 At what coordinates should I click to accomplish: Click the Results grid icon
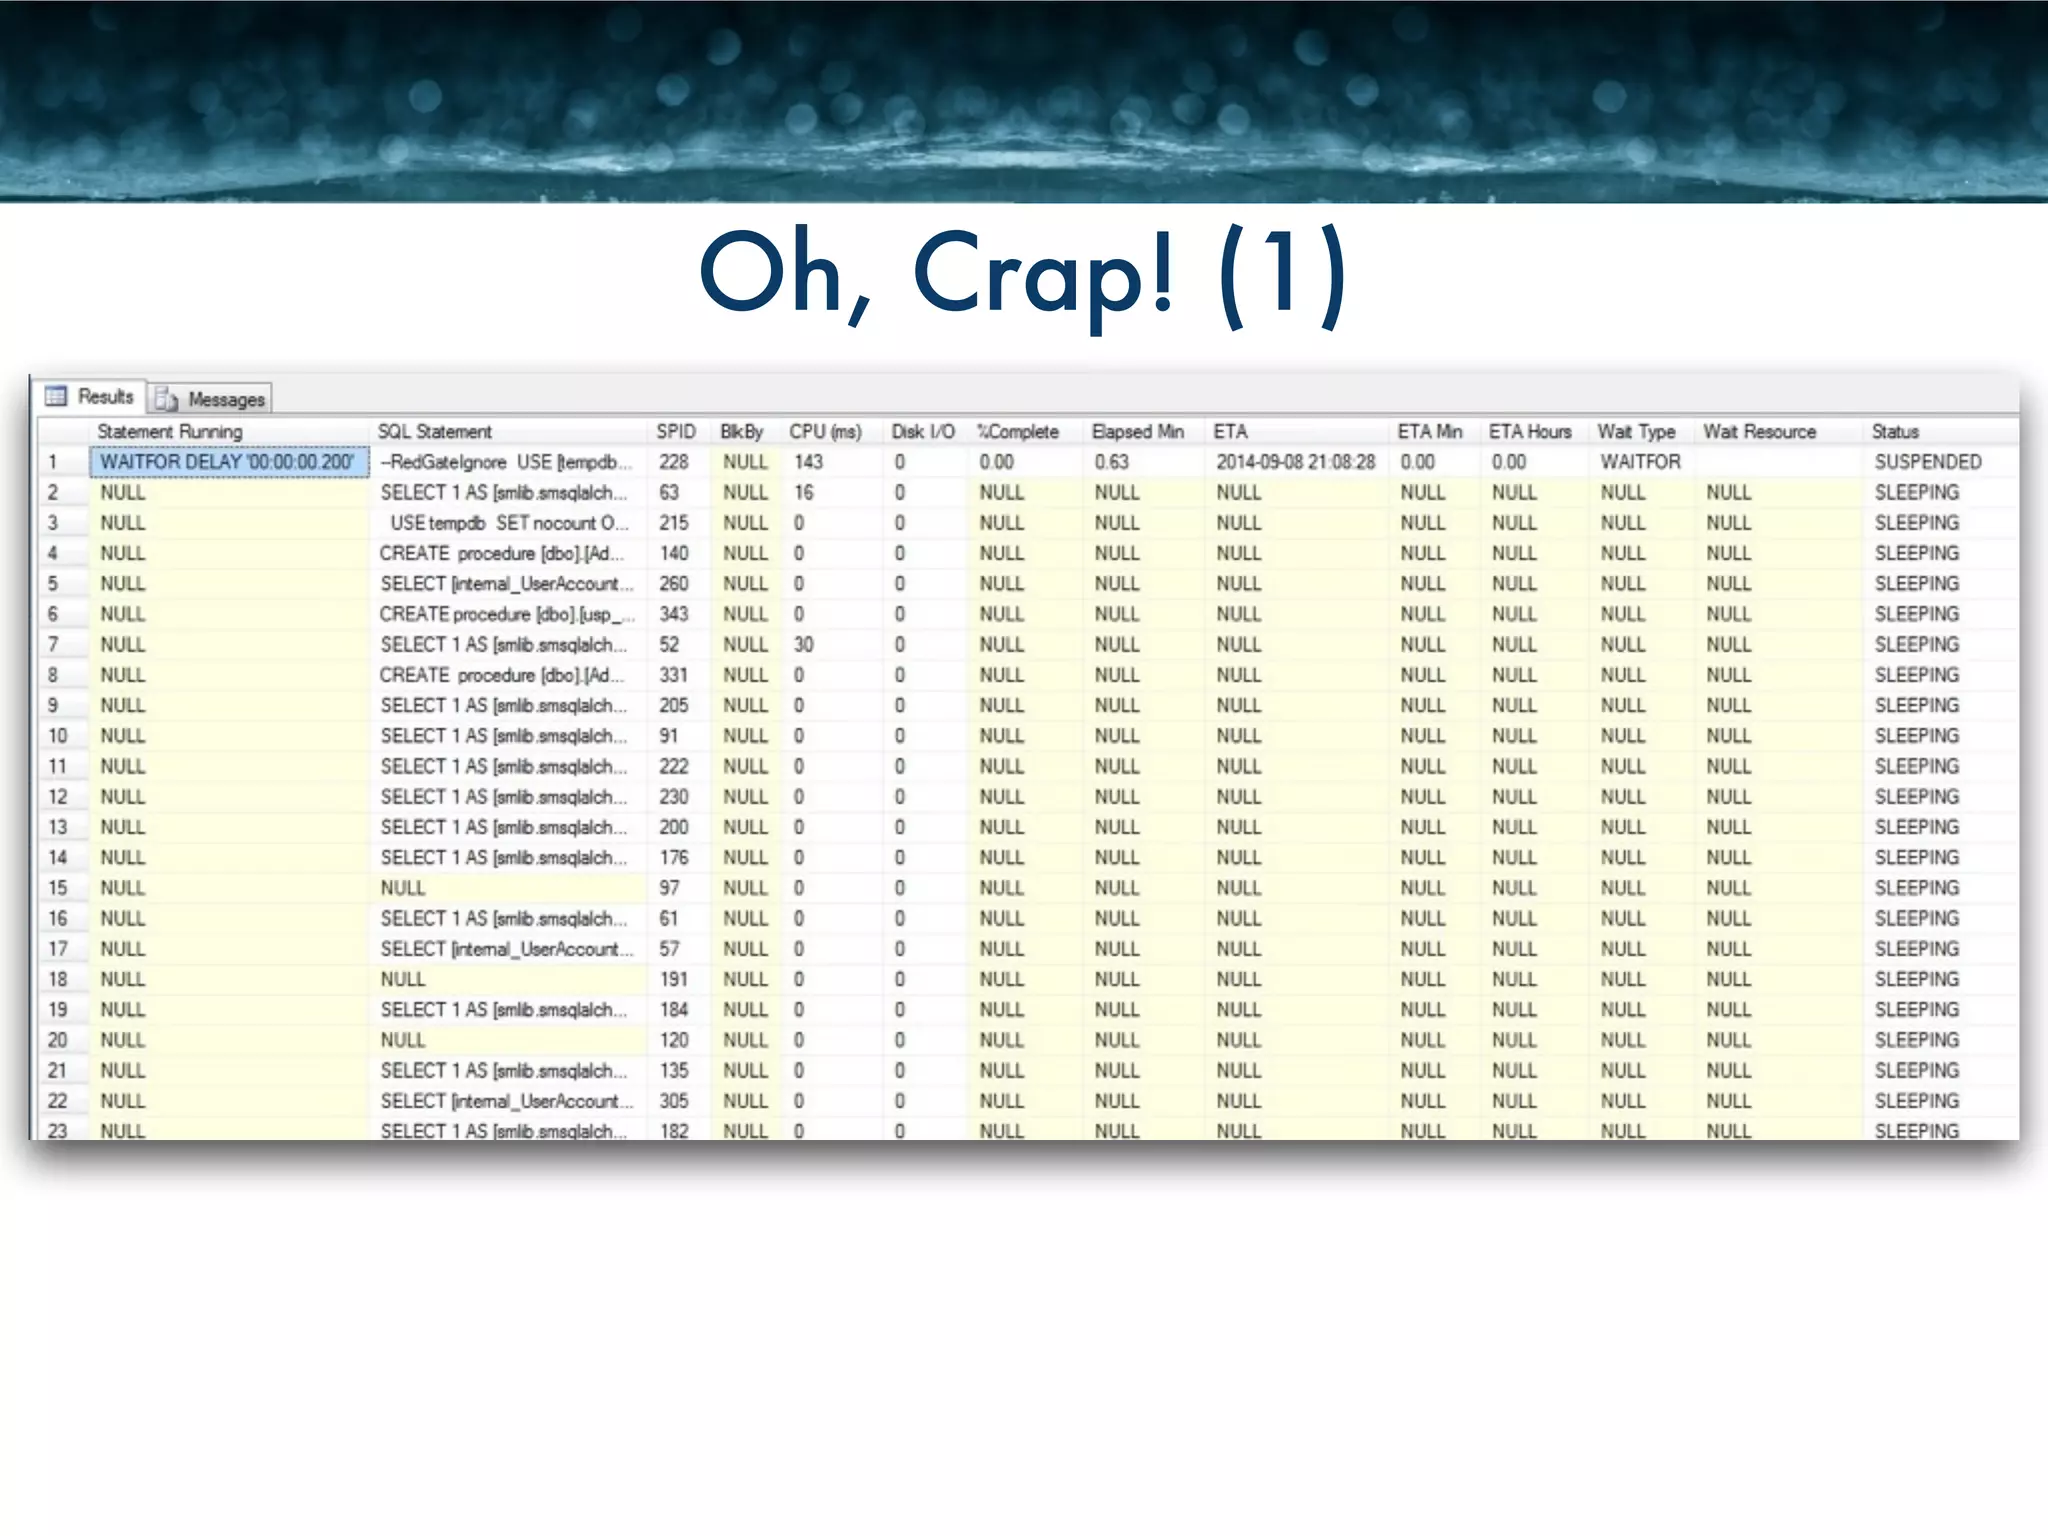(56, 396)
